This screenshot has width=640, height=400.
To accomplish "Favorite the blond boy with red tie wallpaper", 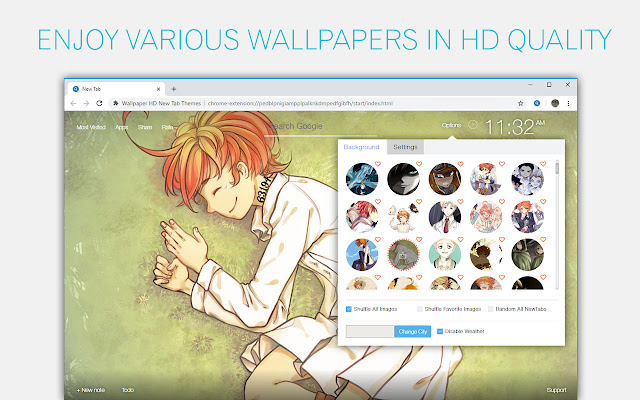I will (x=460, y=202).
